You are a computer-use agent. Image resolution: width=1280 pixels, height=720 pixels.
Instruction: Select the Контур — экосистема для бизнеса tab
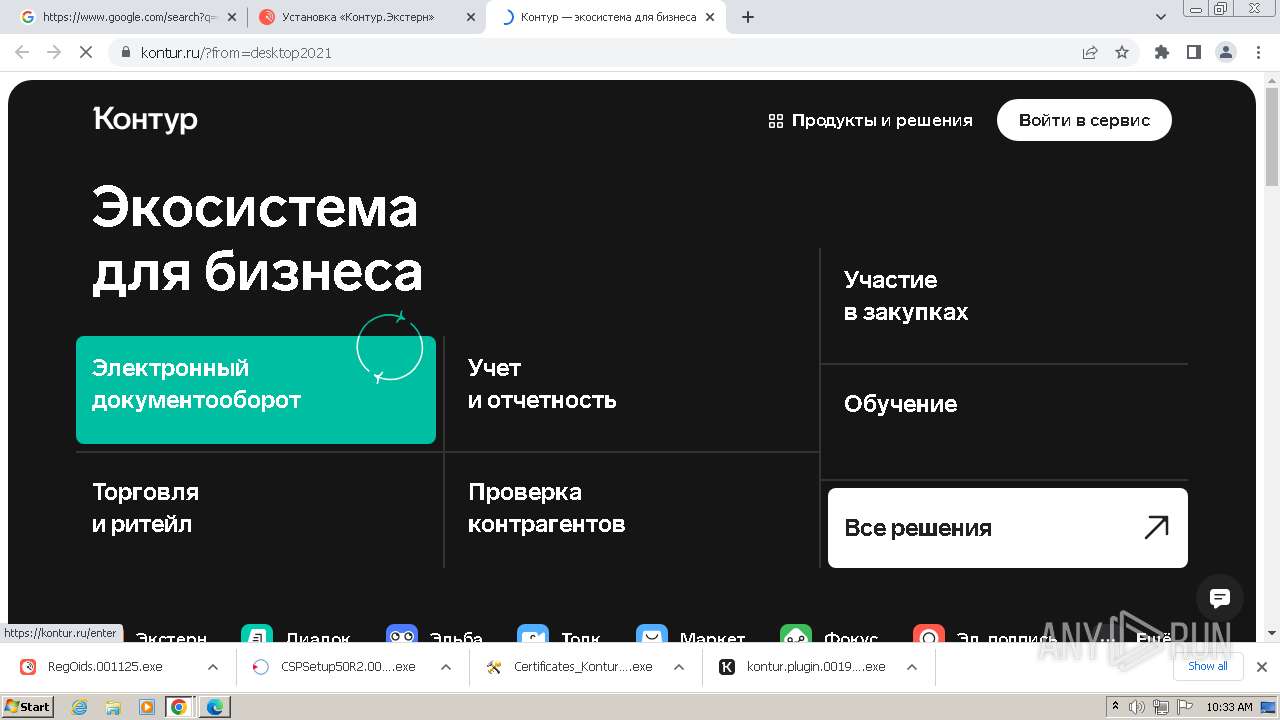pos(608,17)
